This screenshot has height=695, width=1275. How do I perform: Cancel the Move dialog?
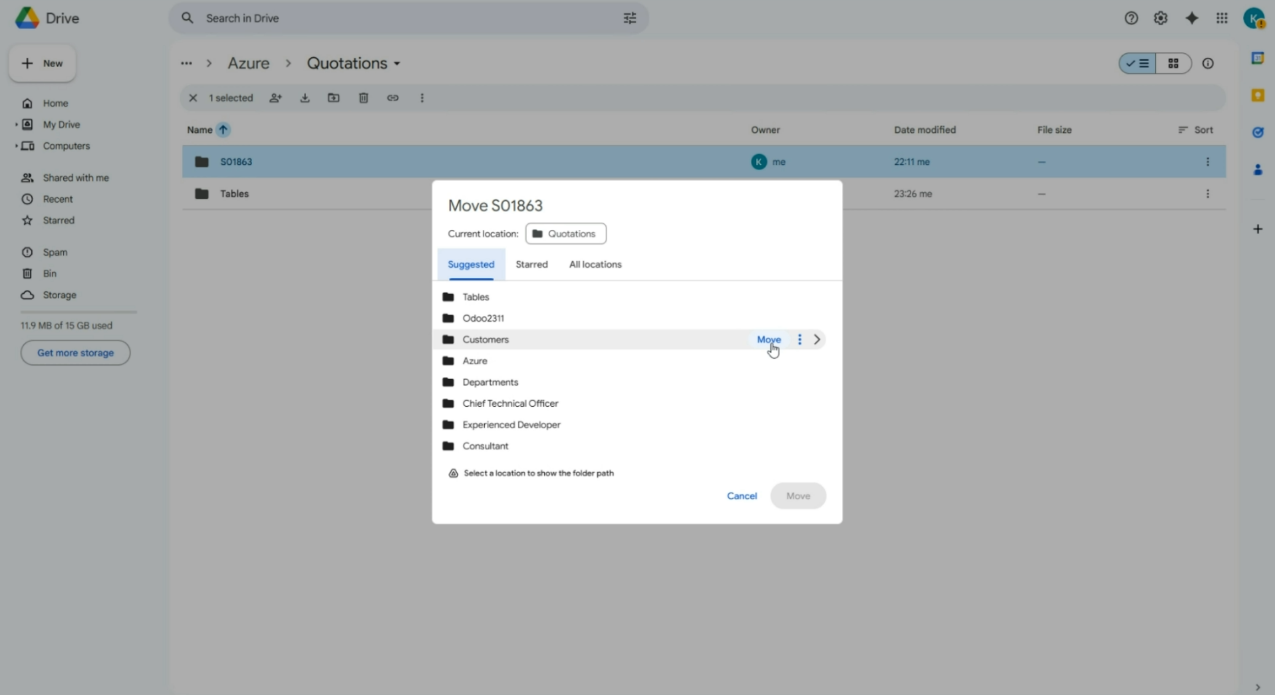point(741,496)
